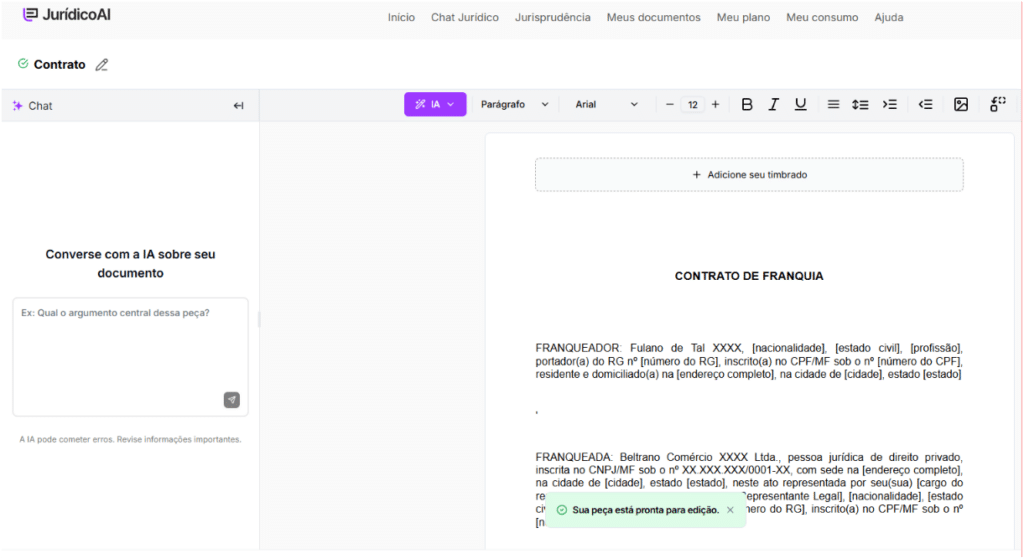Click the CONTRATO DE FRANQUIA heading

749,276
